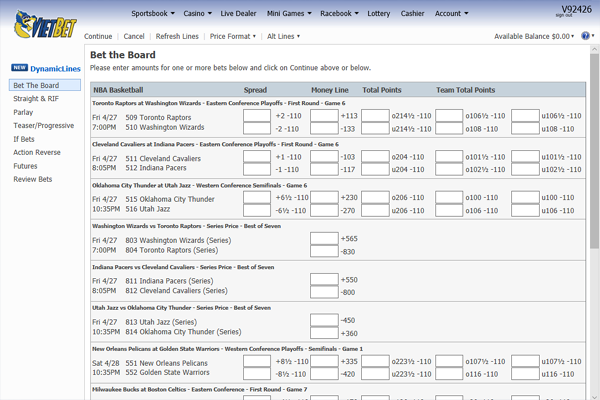600x400 pixels.
Task: Click the Indiana Pacers Series +550 field
Action: tap(324, 279)
